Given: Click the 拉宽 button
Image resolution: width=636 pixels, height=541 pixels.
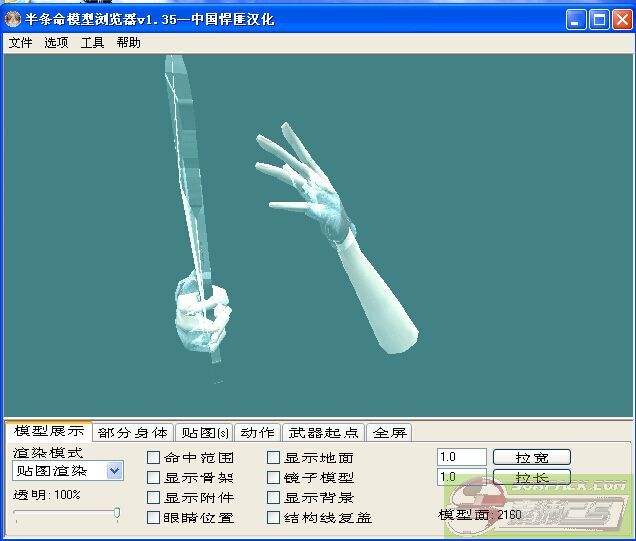Looking at the screenshot, I should tap(532, 457).
